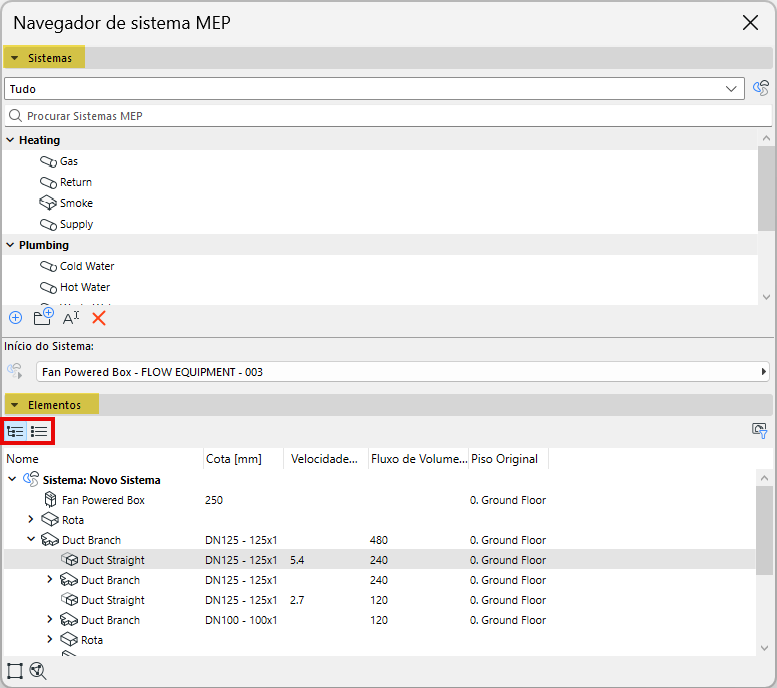Switch Elementos to hierarchical tree view

point(15,431)
